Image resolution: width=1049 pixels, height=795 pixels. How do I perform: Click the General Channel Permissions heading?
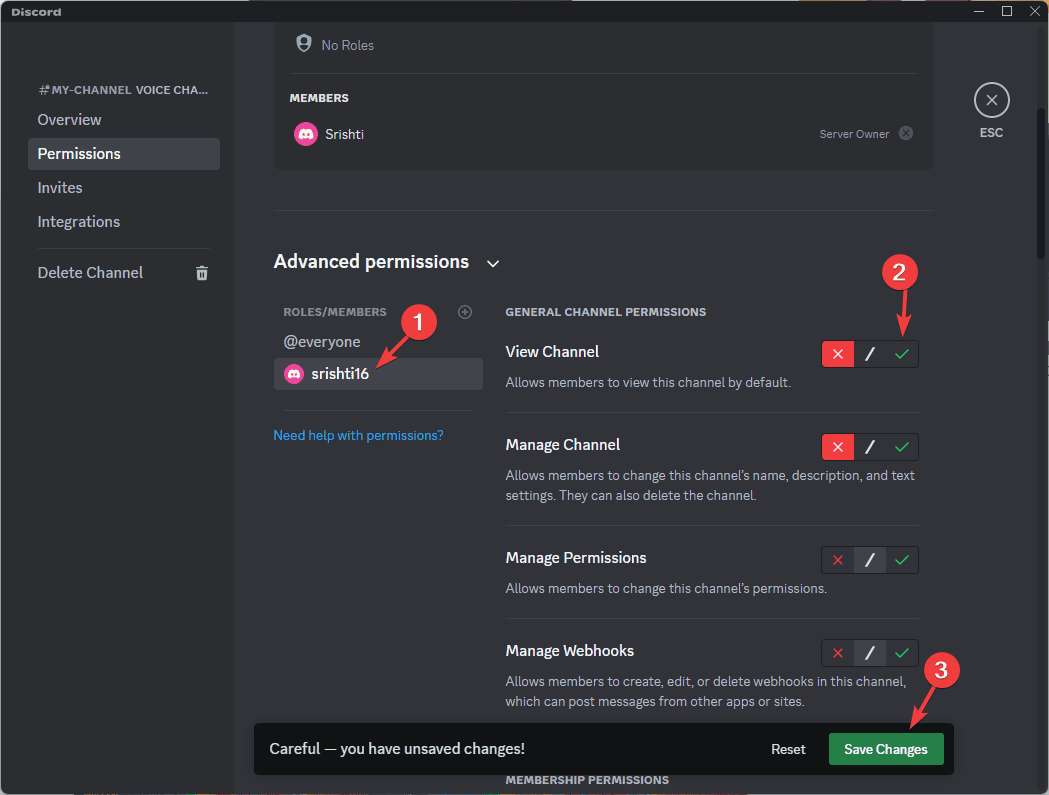(605, 312)
